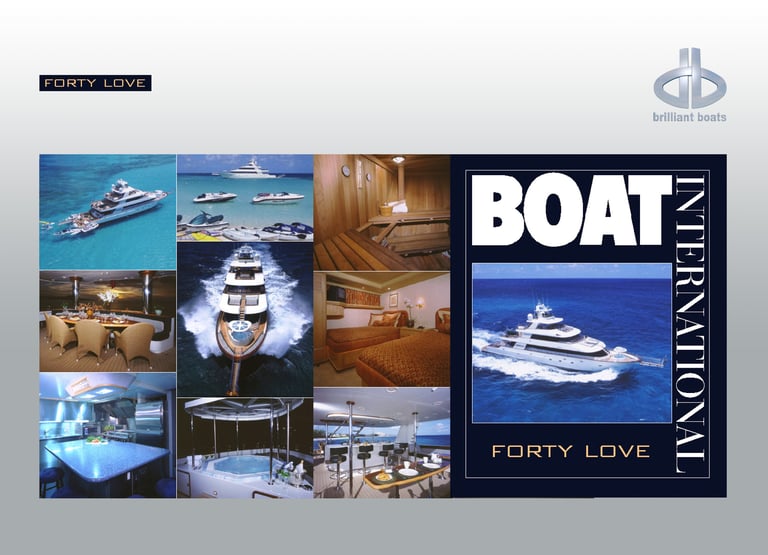View the bedroom cabin with orange beds photo
This screenshot has width=768, height=555.
coord(382,329)
